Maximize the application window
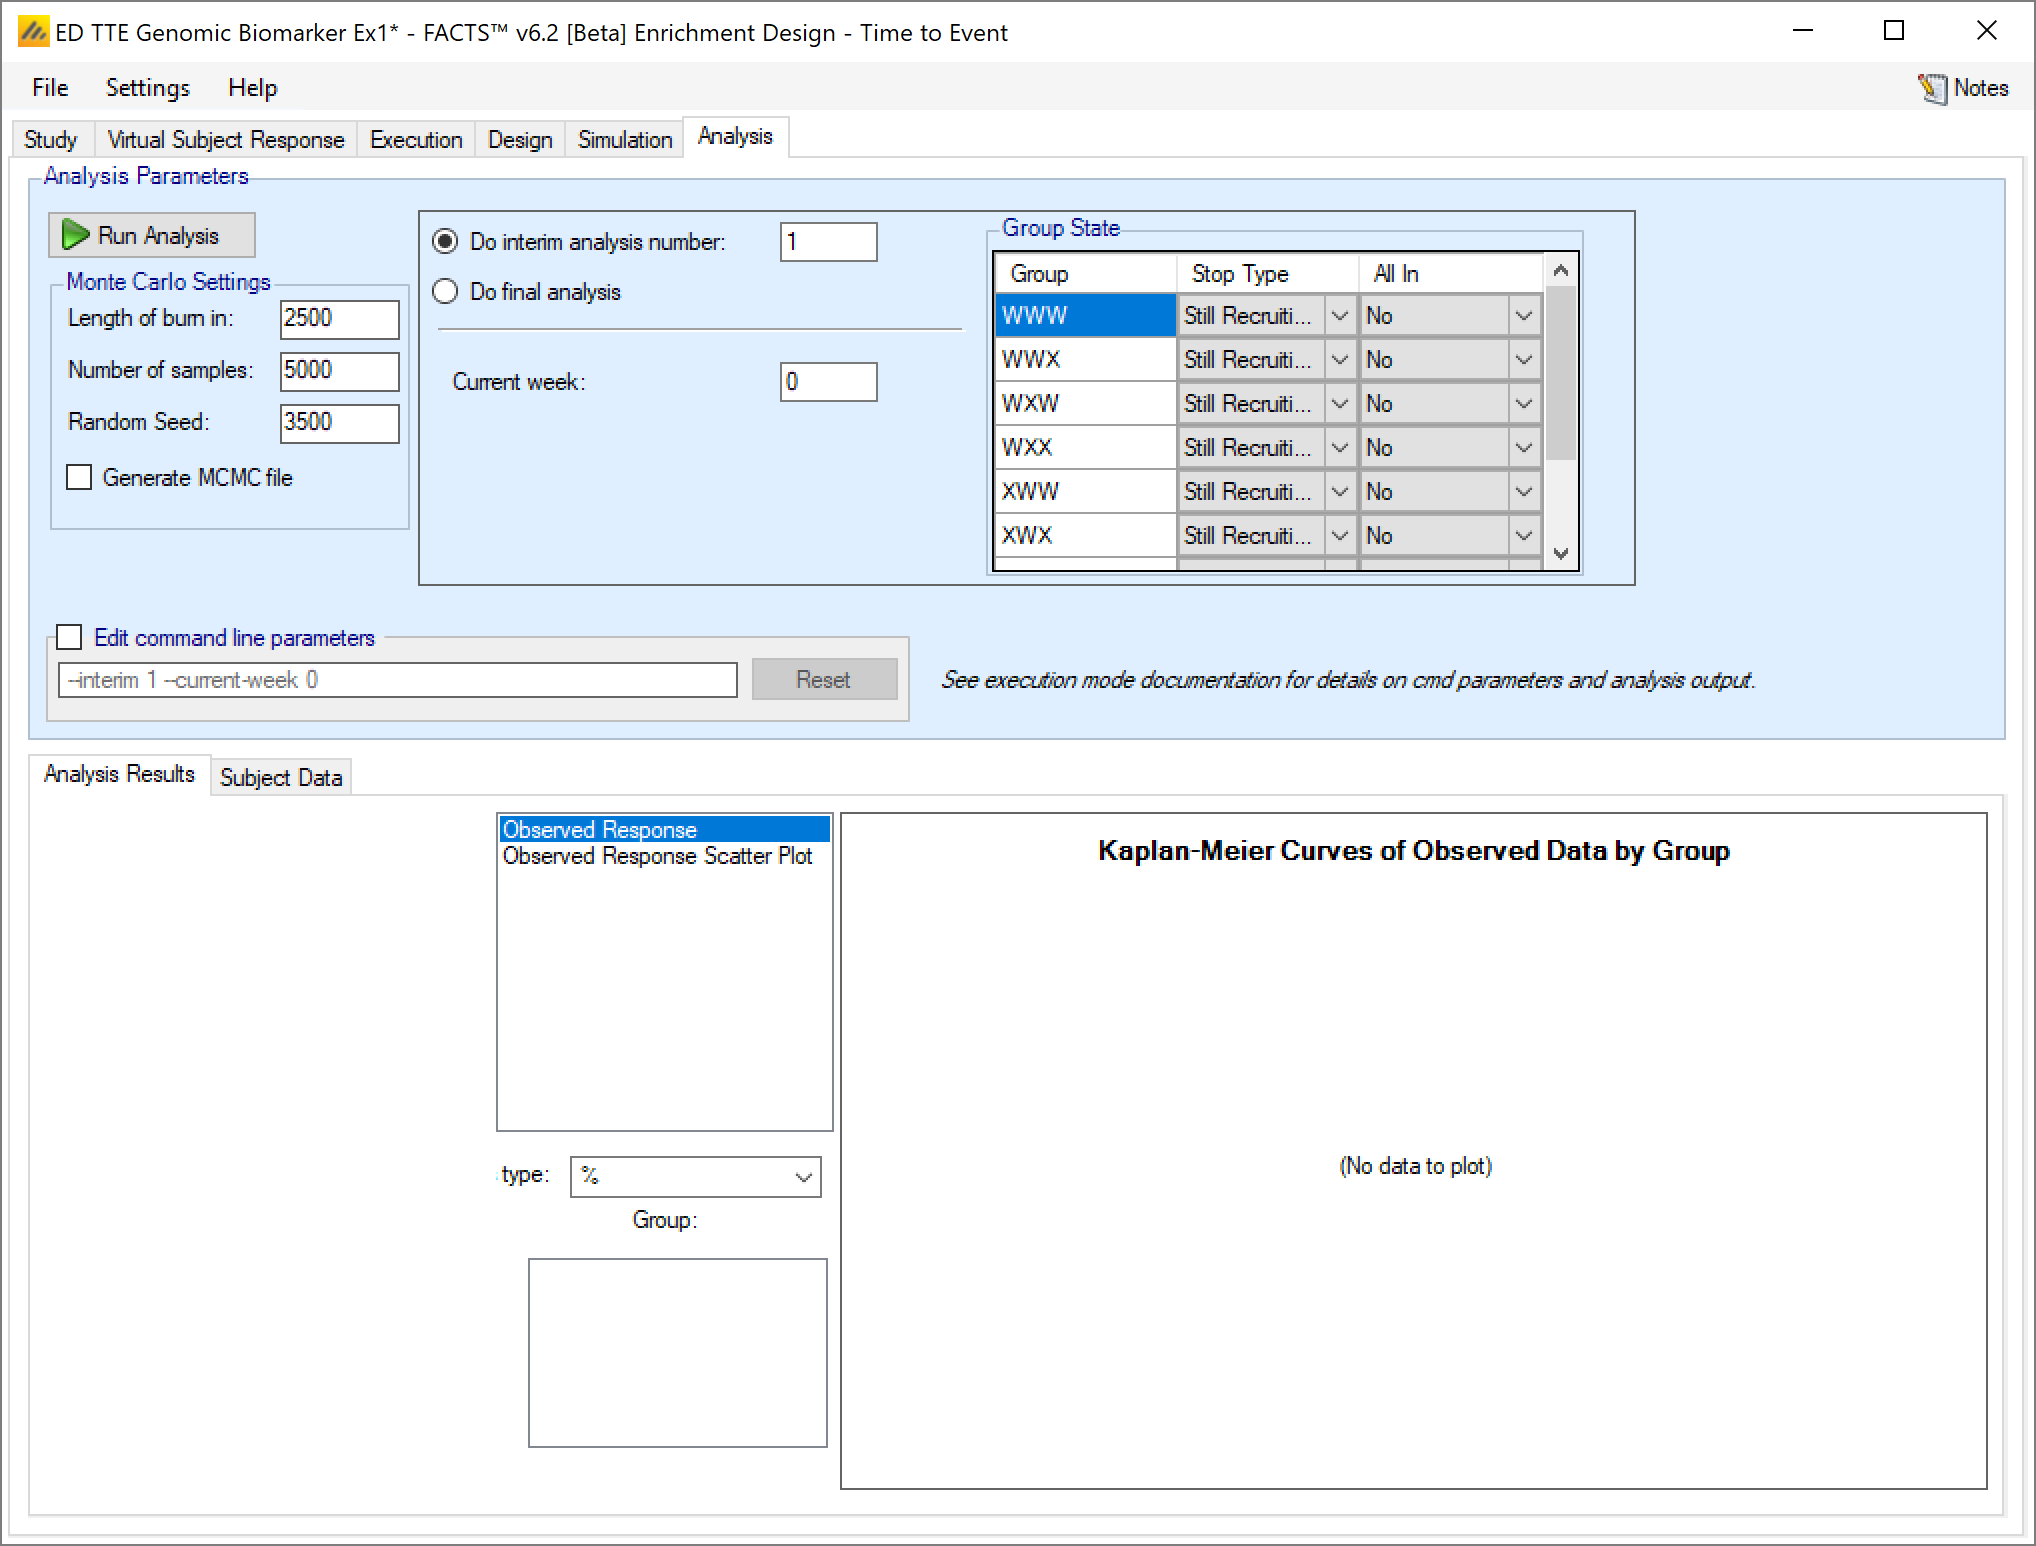The width and height of the screenshot is (2036, 1546). [x=1893, y=31]
